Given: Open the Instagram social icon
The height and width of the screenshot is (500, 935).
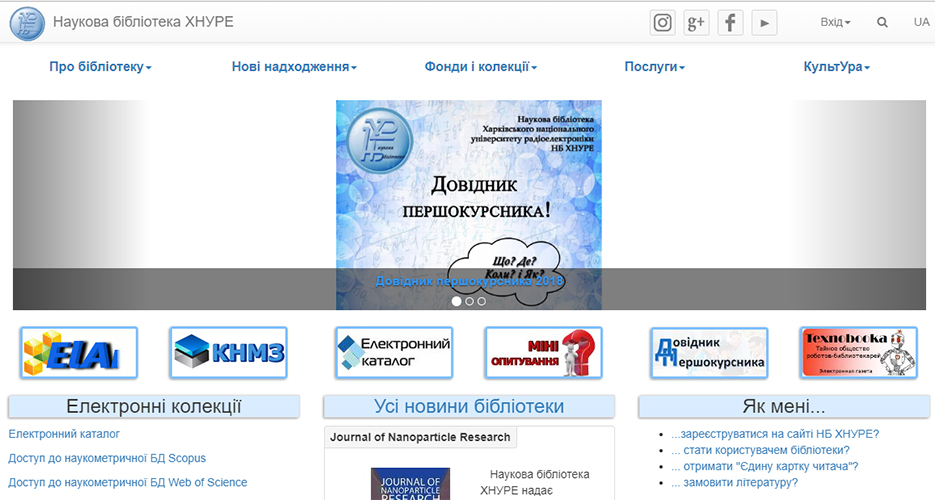Looking at the screenshot, I should click(x=662, y=22).
